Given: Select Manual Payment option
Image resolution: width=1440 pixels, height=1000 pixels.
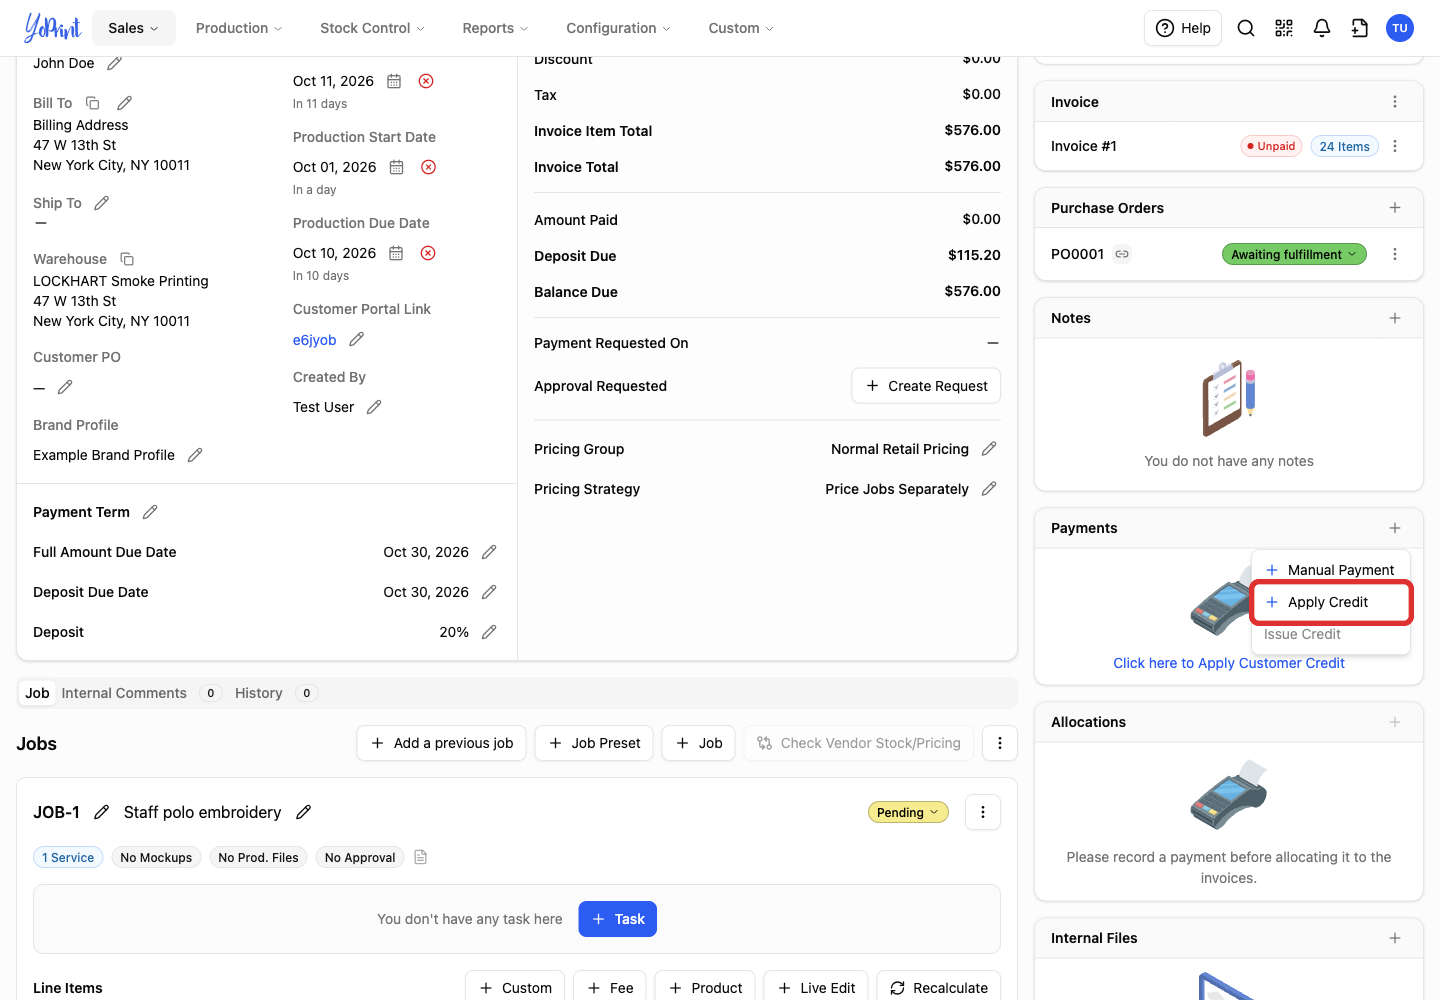Looking at the screenshot, I should [1330, 570].
